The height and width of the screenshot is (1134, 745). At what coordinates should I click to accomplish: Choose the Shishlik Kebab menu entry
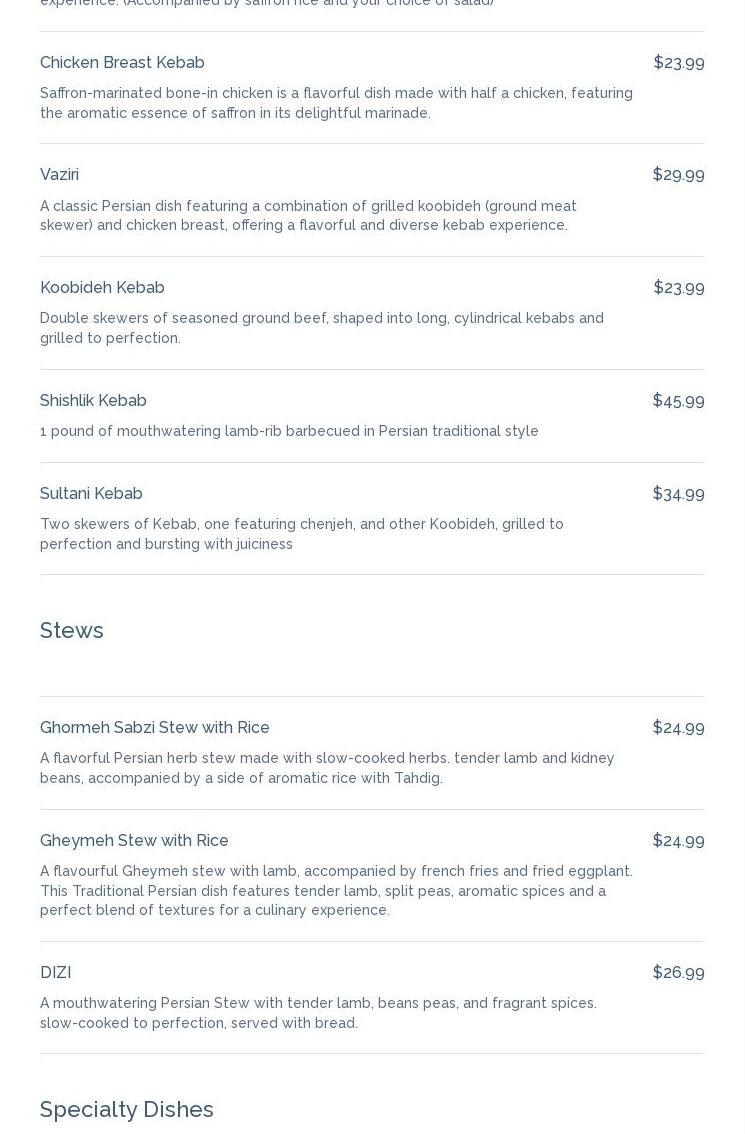tap(93, 401)
